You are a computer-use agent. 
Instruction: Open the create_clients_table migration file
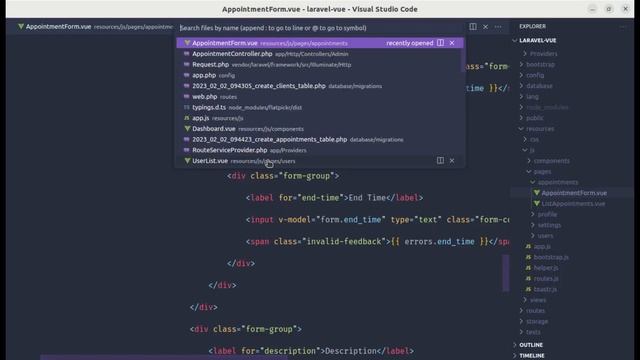click(320, 86)
